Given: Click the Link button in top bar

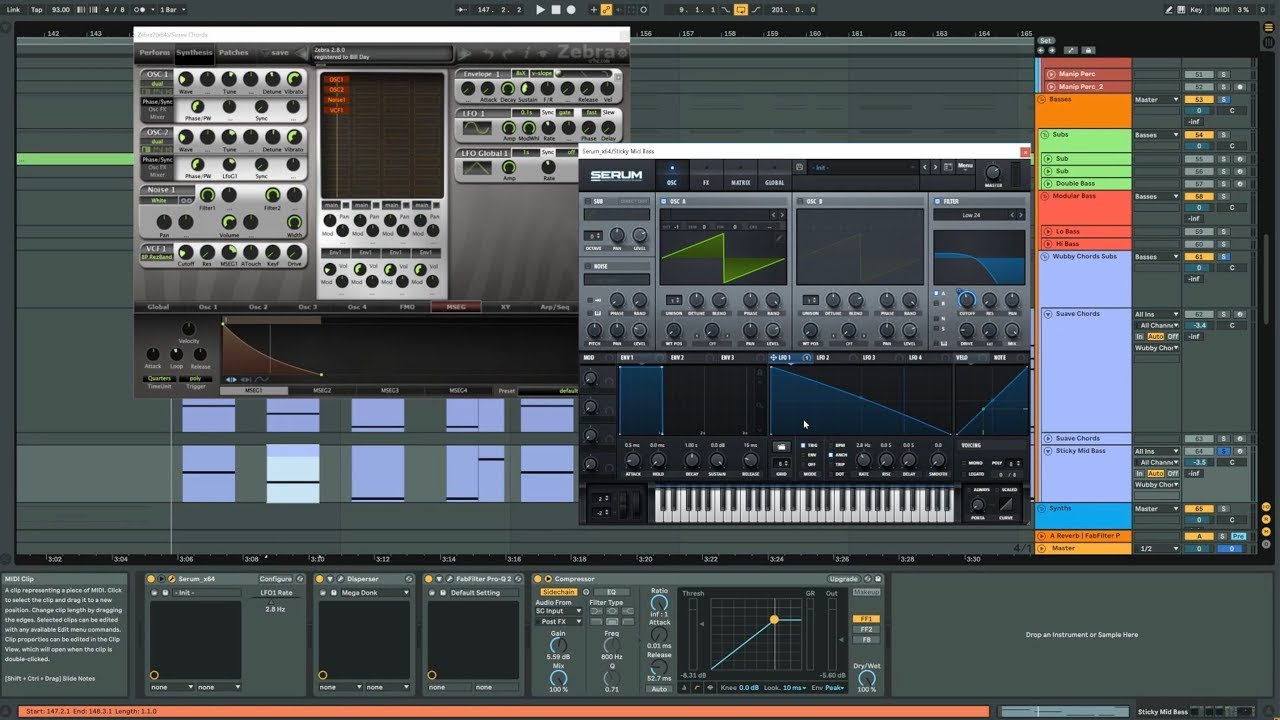Looking at the screenshot, I should [13, 9].
